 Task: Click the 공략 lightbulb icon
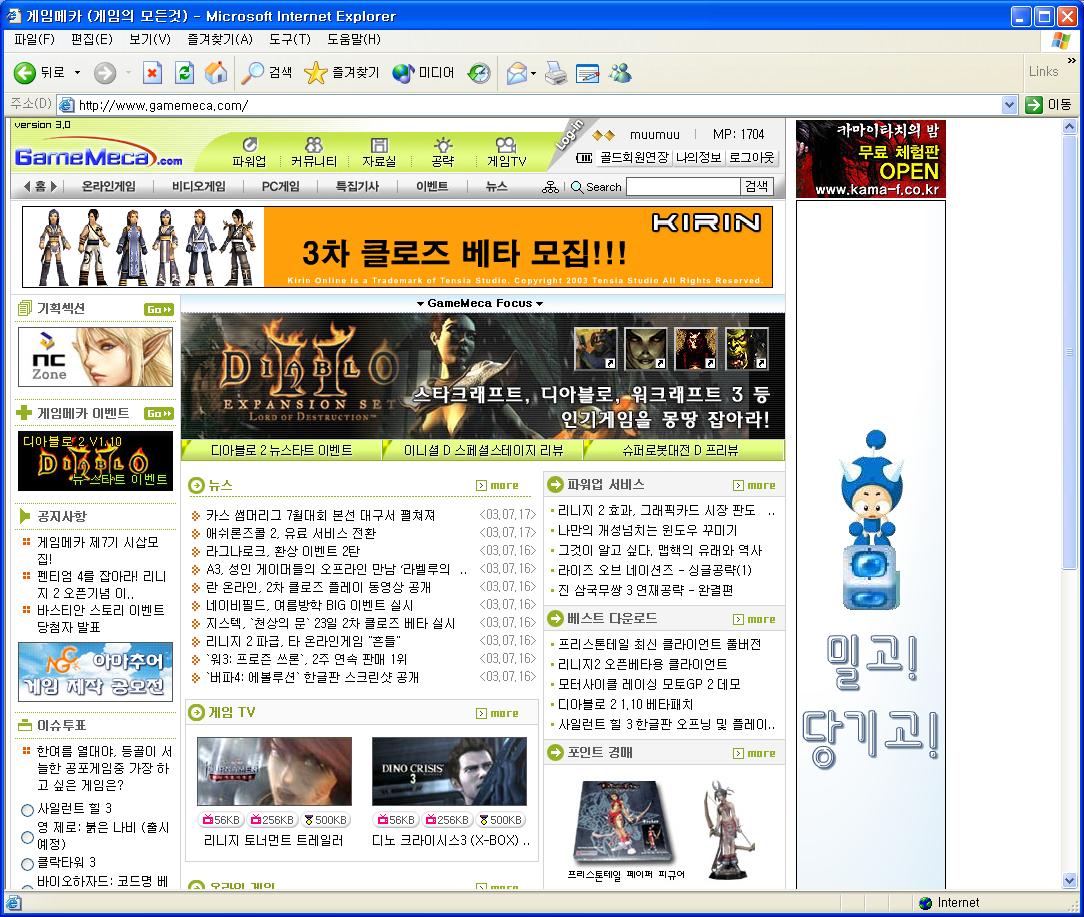click(x=442, y=152)
